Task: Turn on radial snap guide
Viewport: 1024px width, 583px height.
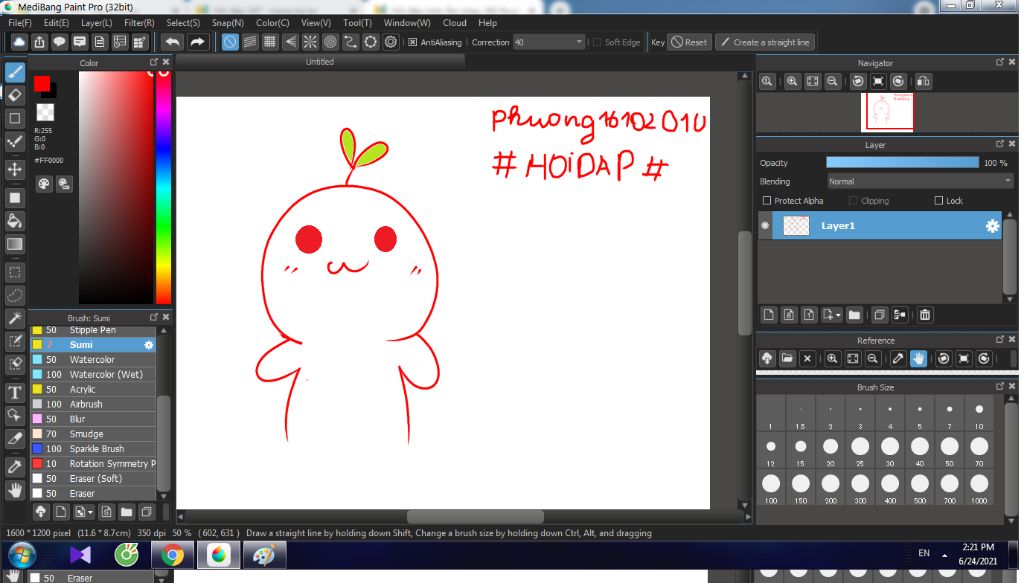Action: click(310, 42)
